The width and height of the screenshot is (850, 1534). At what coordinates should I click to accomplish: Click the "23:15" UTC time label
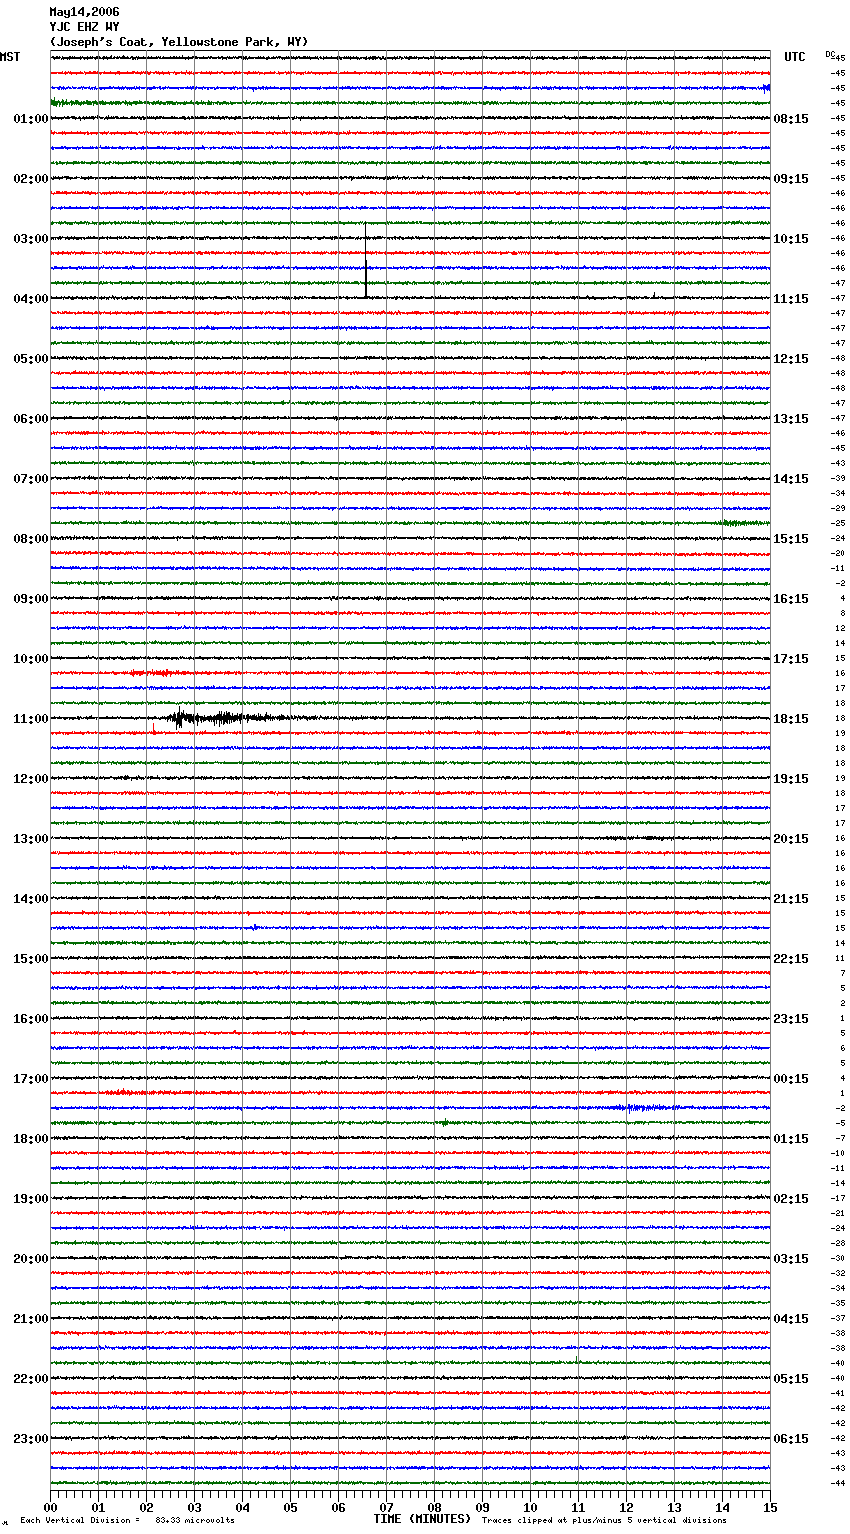pos(791,1019)
